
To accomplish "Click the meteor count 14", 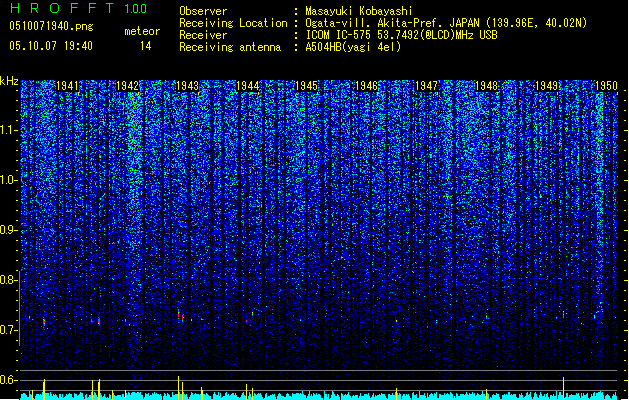I will pyautogui.click(x=146, y=46).
